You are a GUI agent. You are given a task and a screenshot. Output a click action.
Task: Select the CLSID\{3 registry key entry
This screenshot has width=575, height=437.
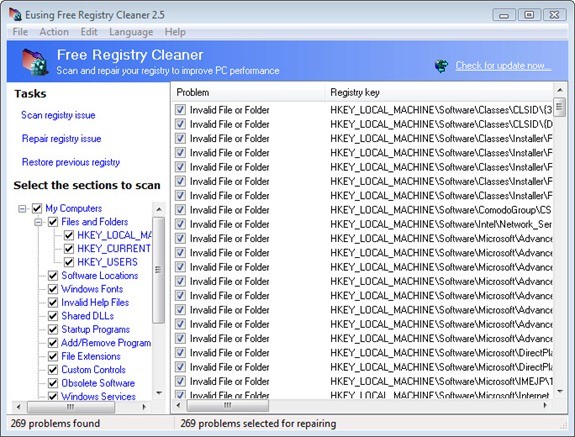pyautogui.click(x=441, y=110)
